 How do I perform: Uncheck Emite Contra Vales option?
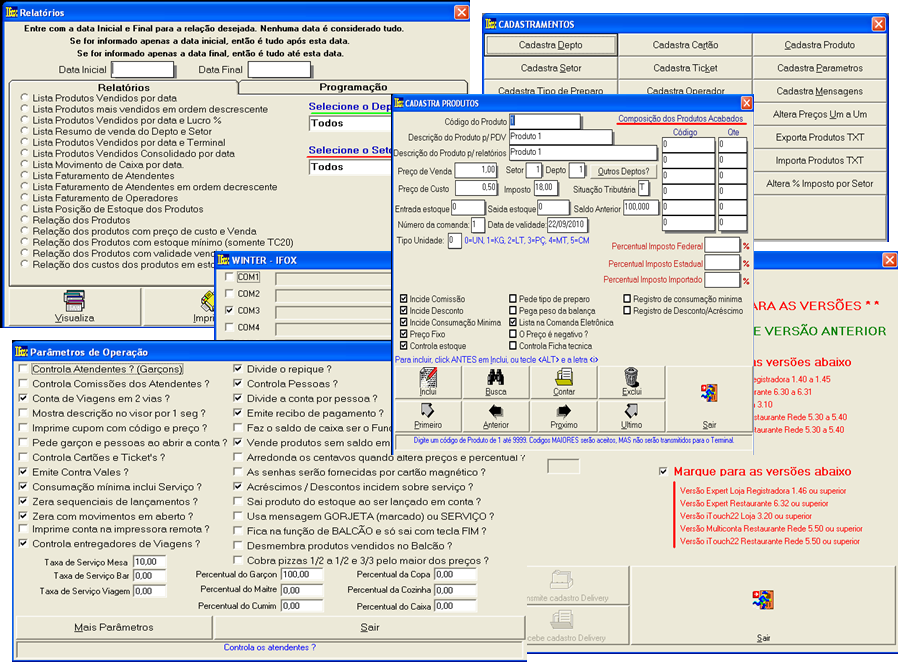click(23, 472)
